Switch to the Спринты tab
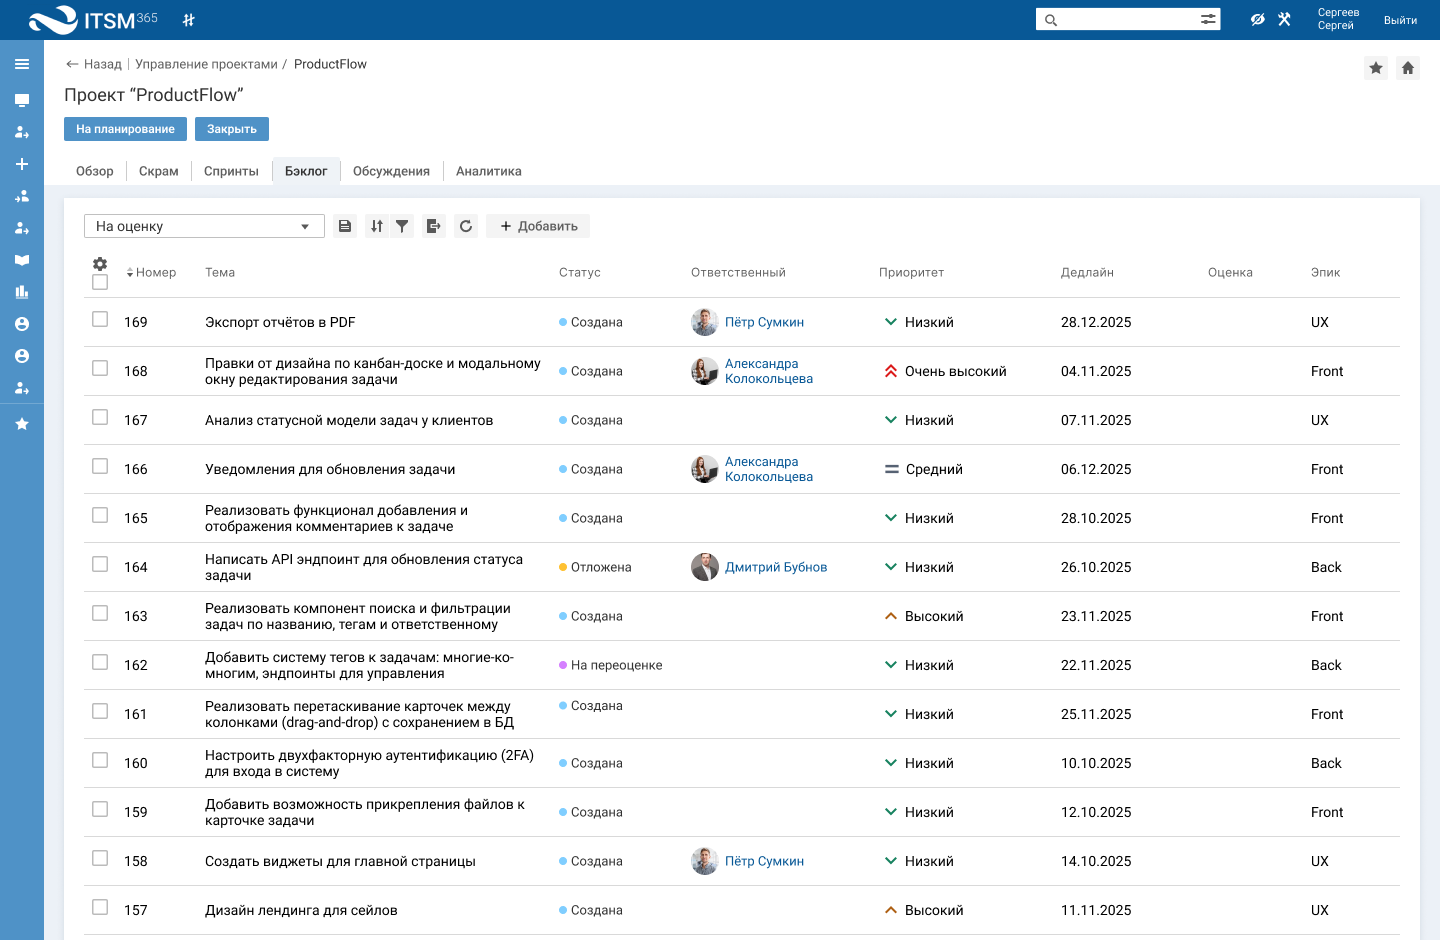The width and height of the screenshot is (1440, 940). (x=231, y=171)
